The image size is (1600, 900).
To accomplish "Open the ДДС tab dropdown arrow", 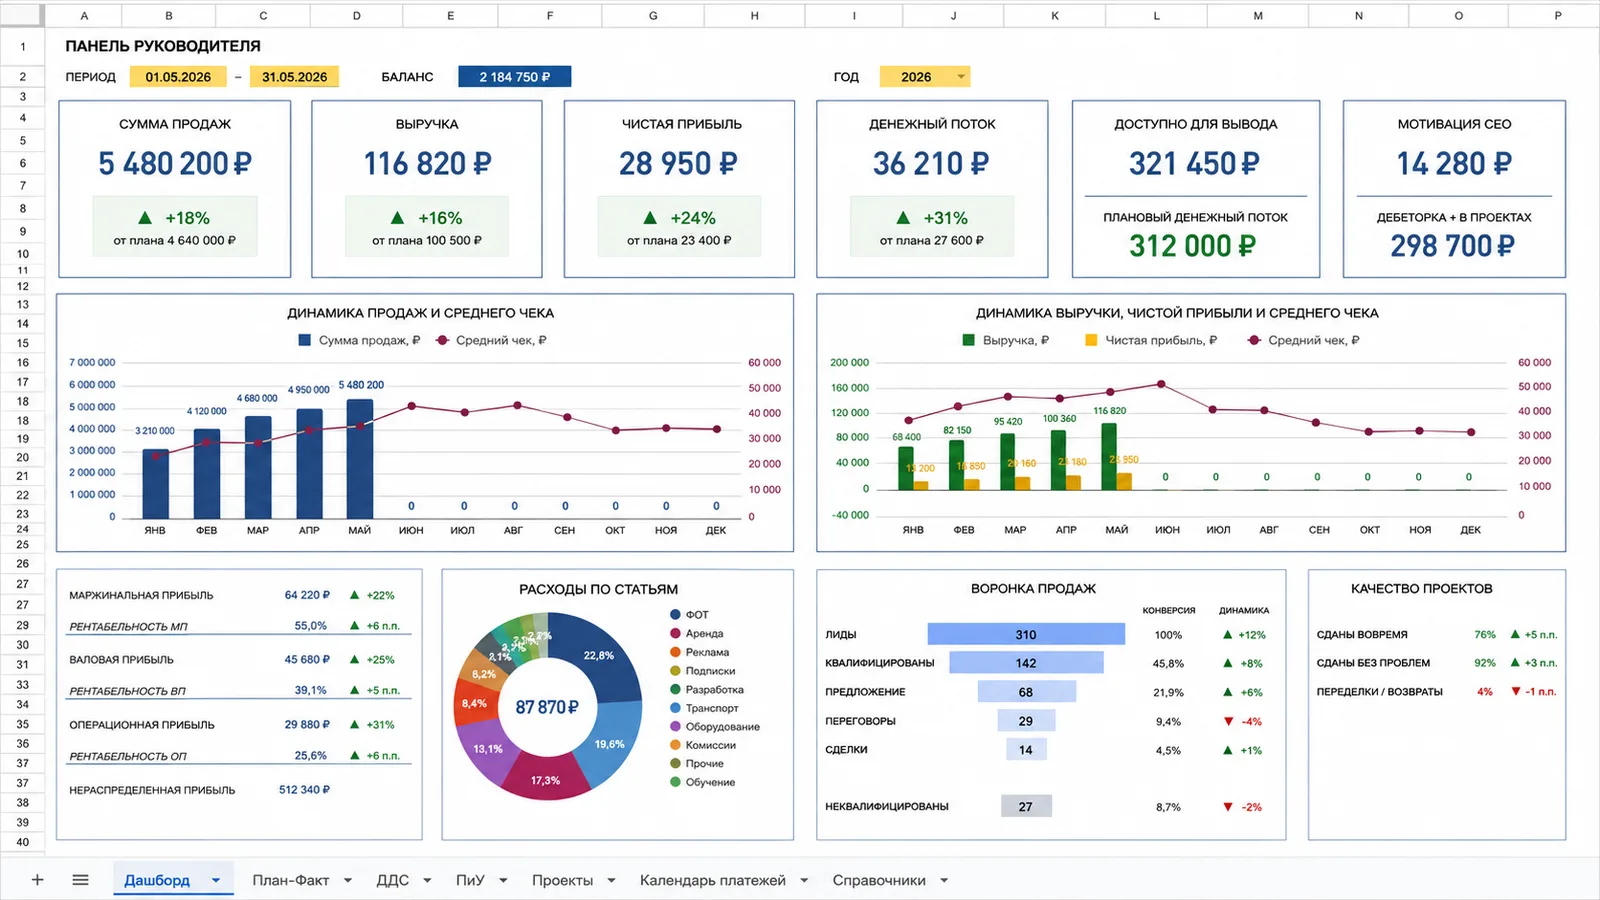I will [427, 881].
